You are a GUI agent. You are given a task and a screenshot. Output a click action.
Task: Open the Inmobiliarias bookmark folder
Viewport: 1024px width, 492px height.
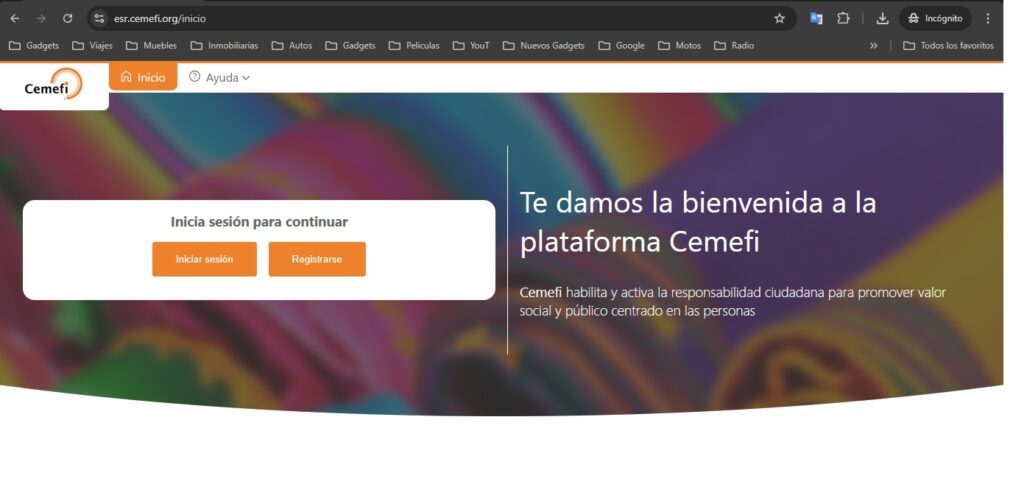(224, 46)
